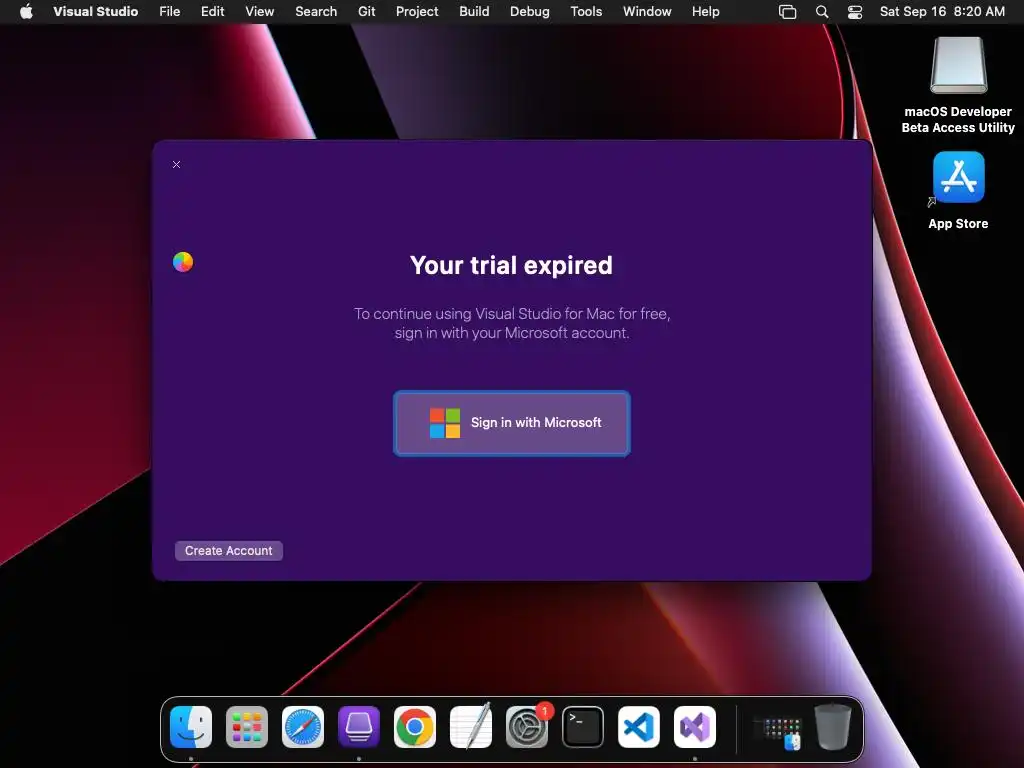Open Spotlight search magnifier icon
The image size is (1024, 768).
click(822, 12)
